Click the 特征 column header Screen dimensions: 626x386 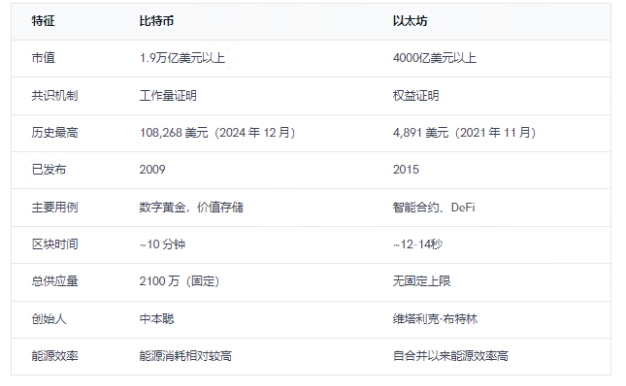(43, 21)
